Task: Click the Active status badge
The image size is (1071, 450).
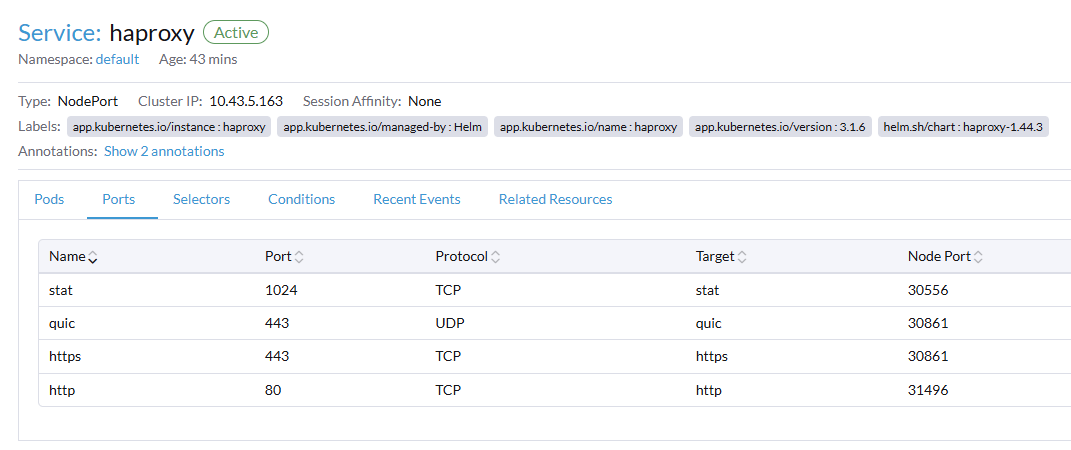Action: (x=236, y=33)
